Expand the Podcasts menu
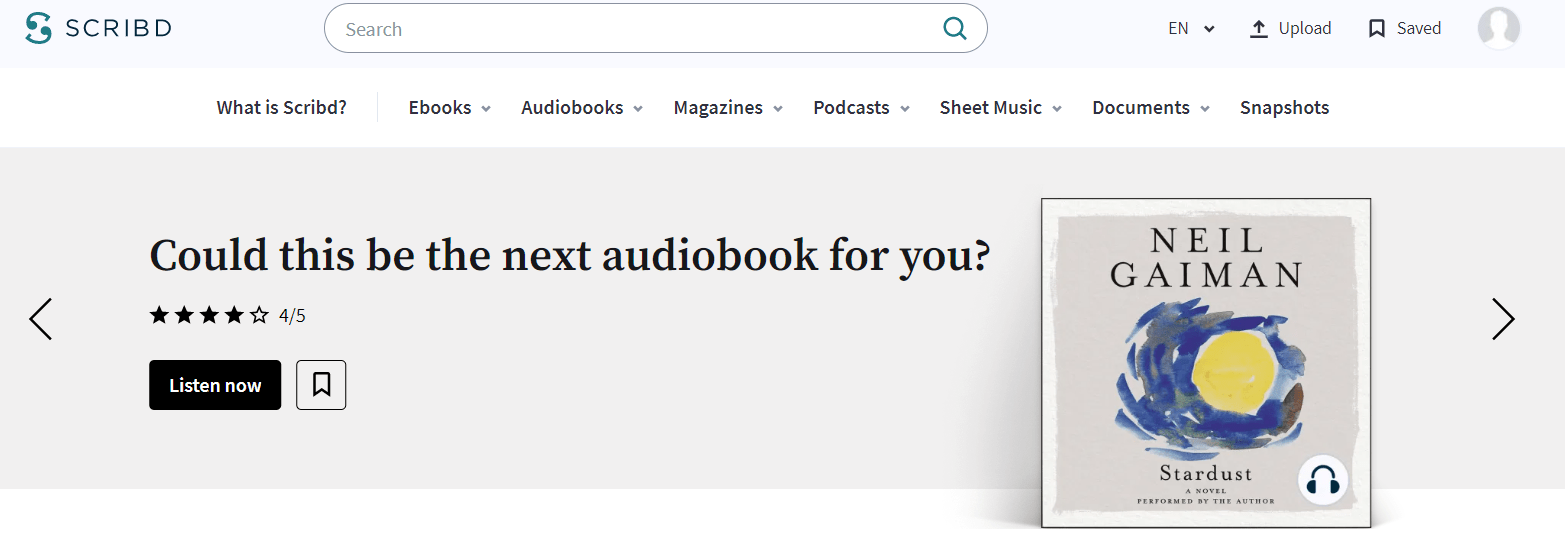This screenshot has width=1565, height=559. [x=861, y=108]
